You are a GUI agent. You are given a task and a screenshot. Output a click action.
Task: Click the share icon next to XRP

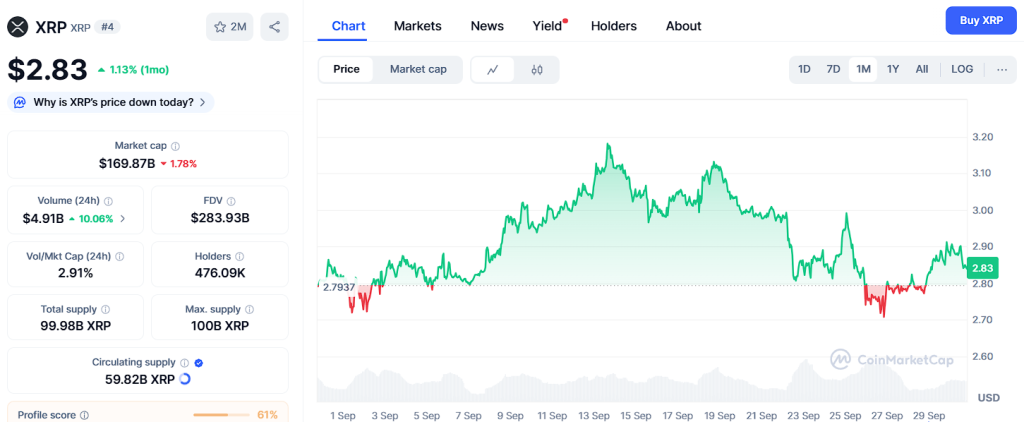274,27
